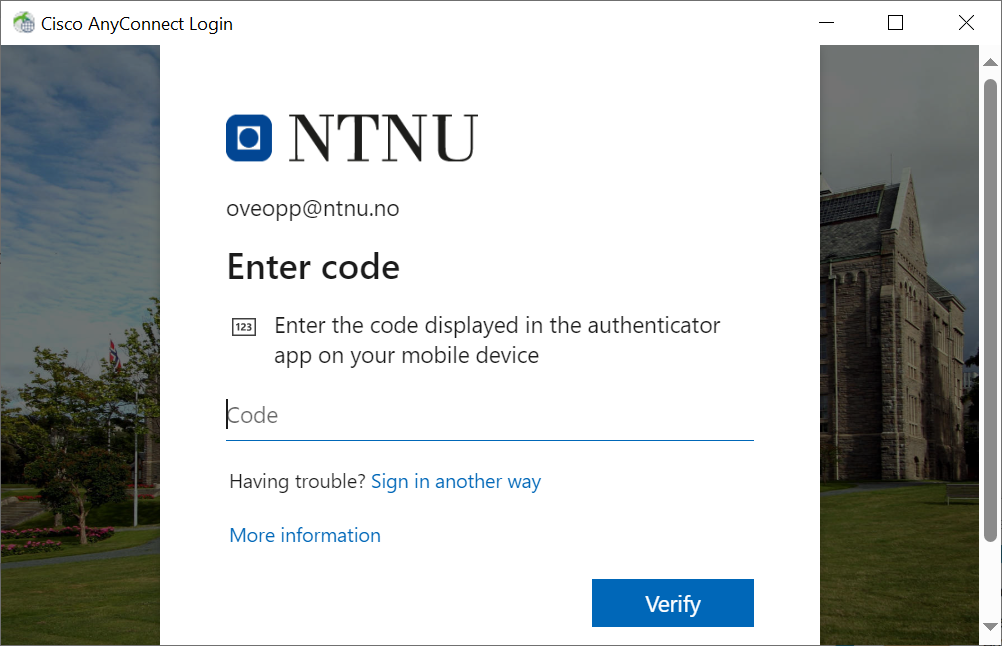Click the Cisco AnyConnect Login title text
Screen dimensions: 1002x646
137,24
